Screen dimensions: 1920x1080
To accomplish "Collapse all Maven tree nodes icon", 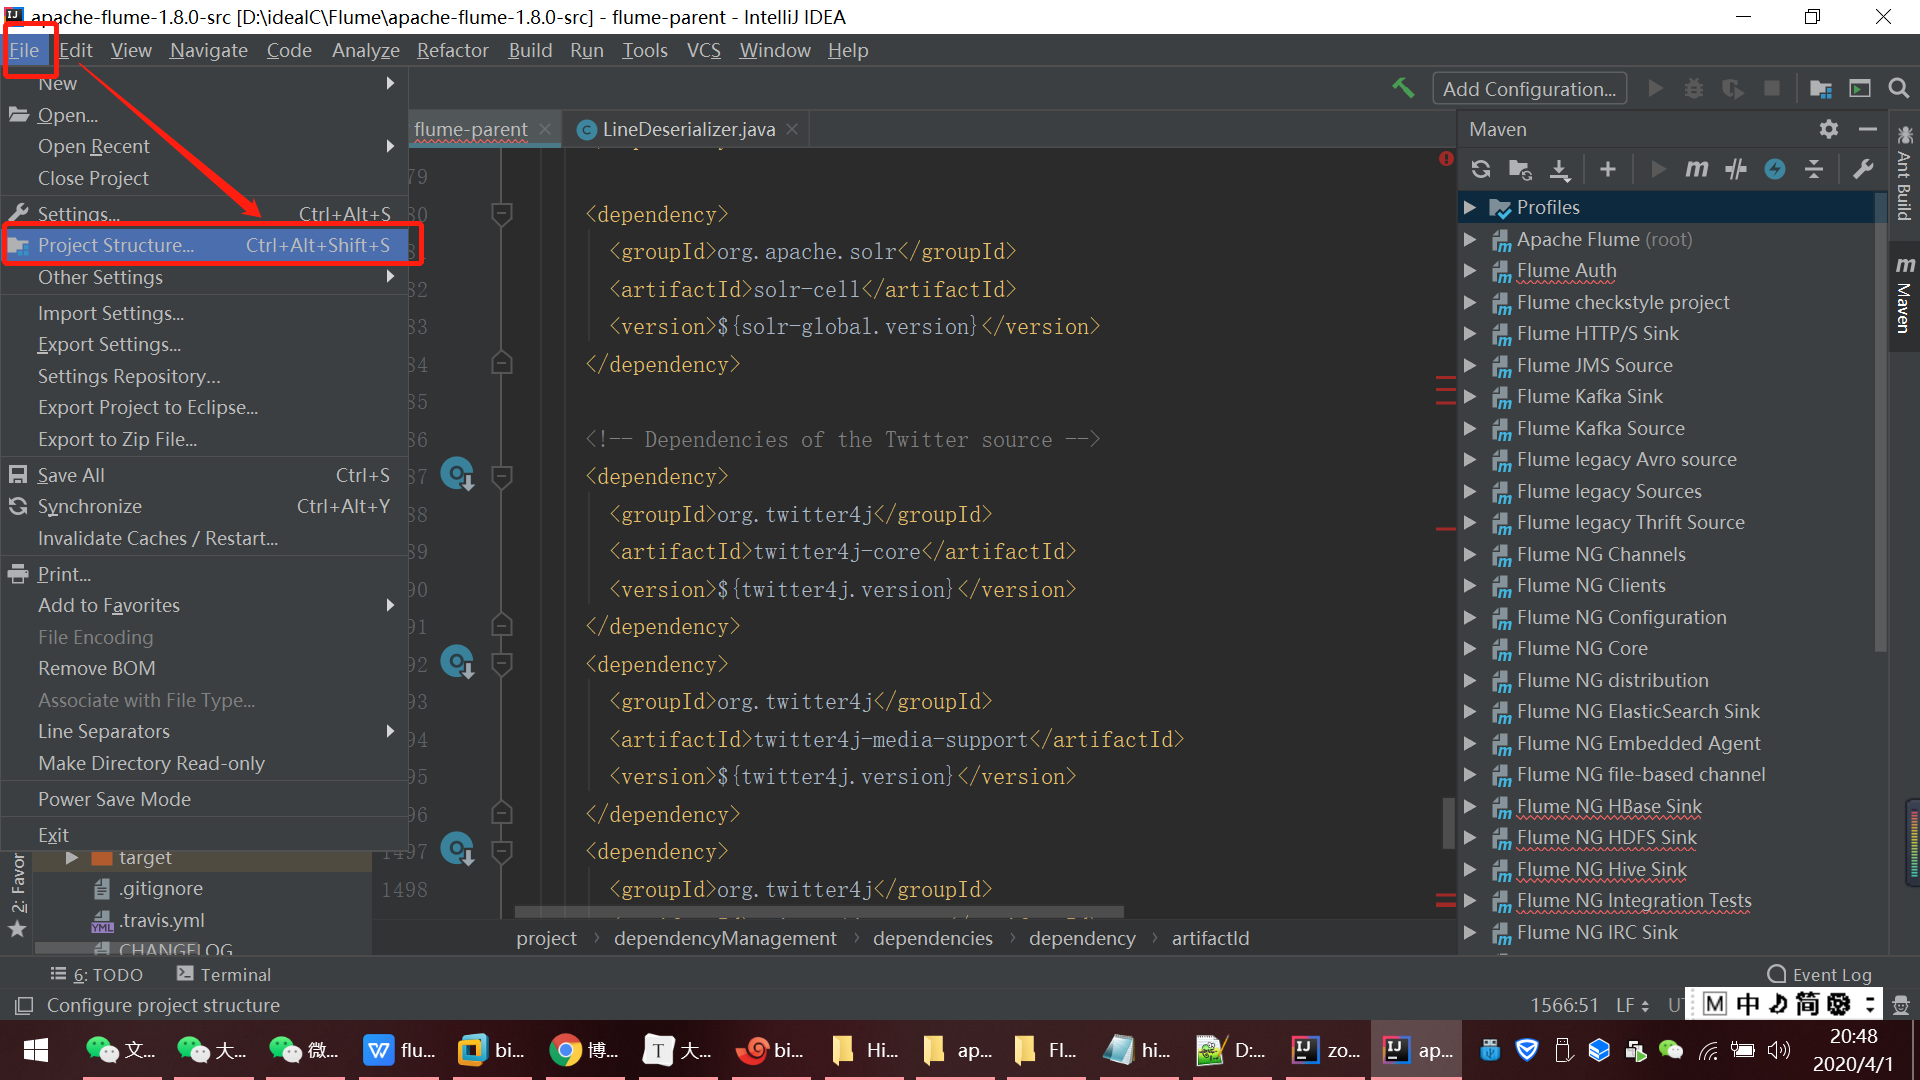I will pyautogui.click(x=1814, y=169).
